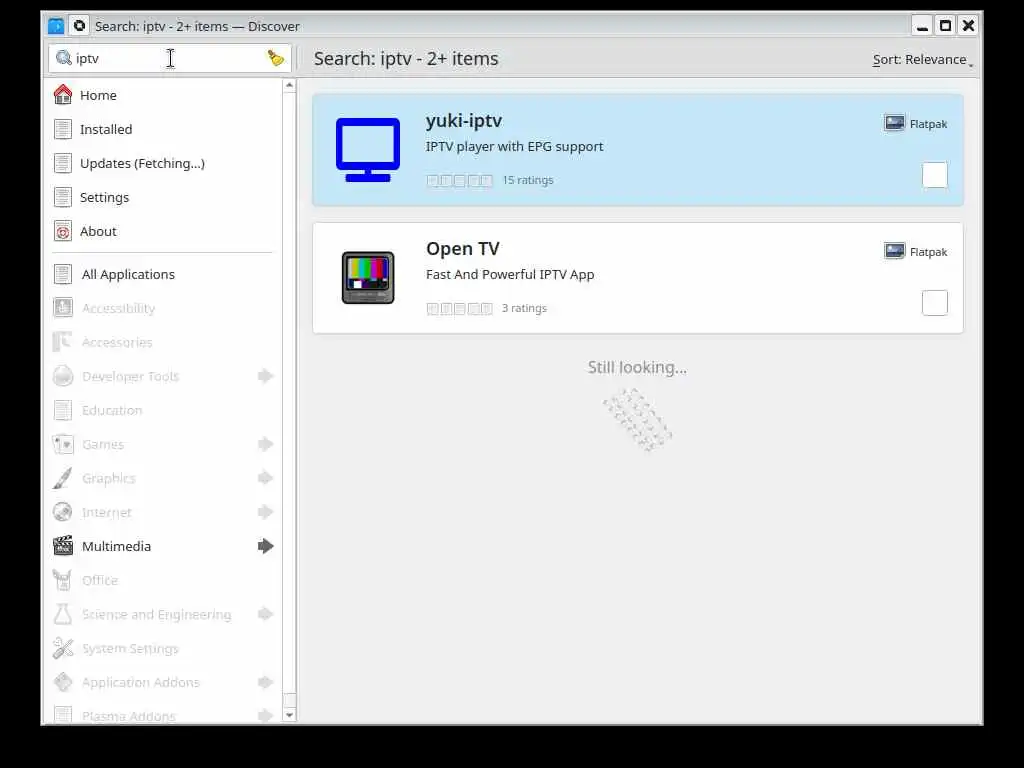Click the Open TV star rating row

(459, 308)
